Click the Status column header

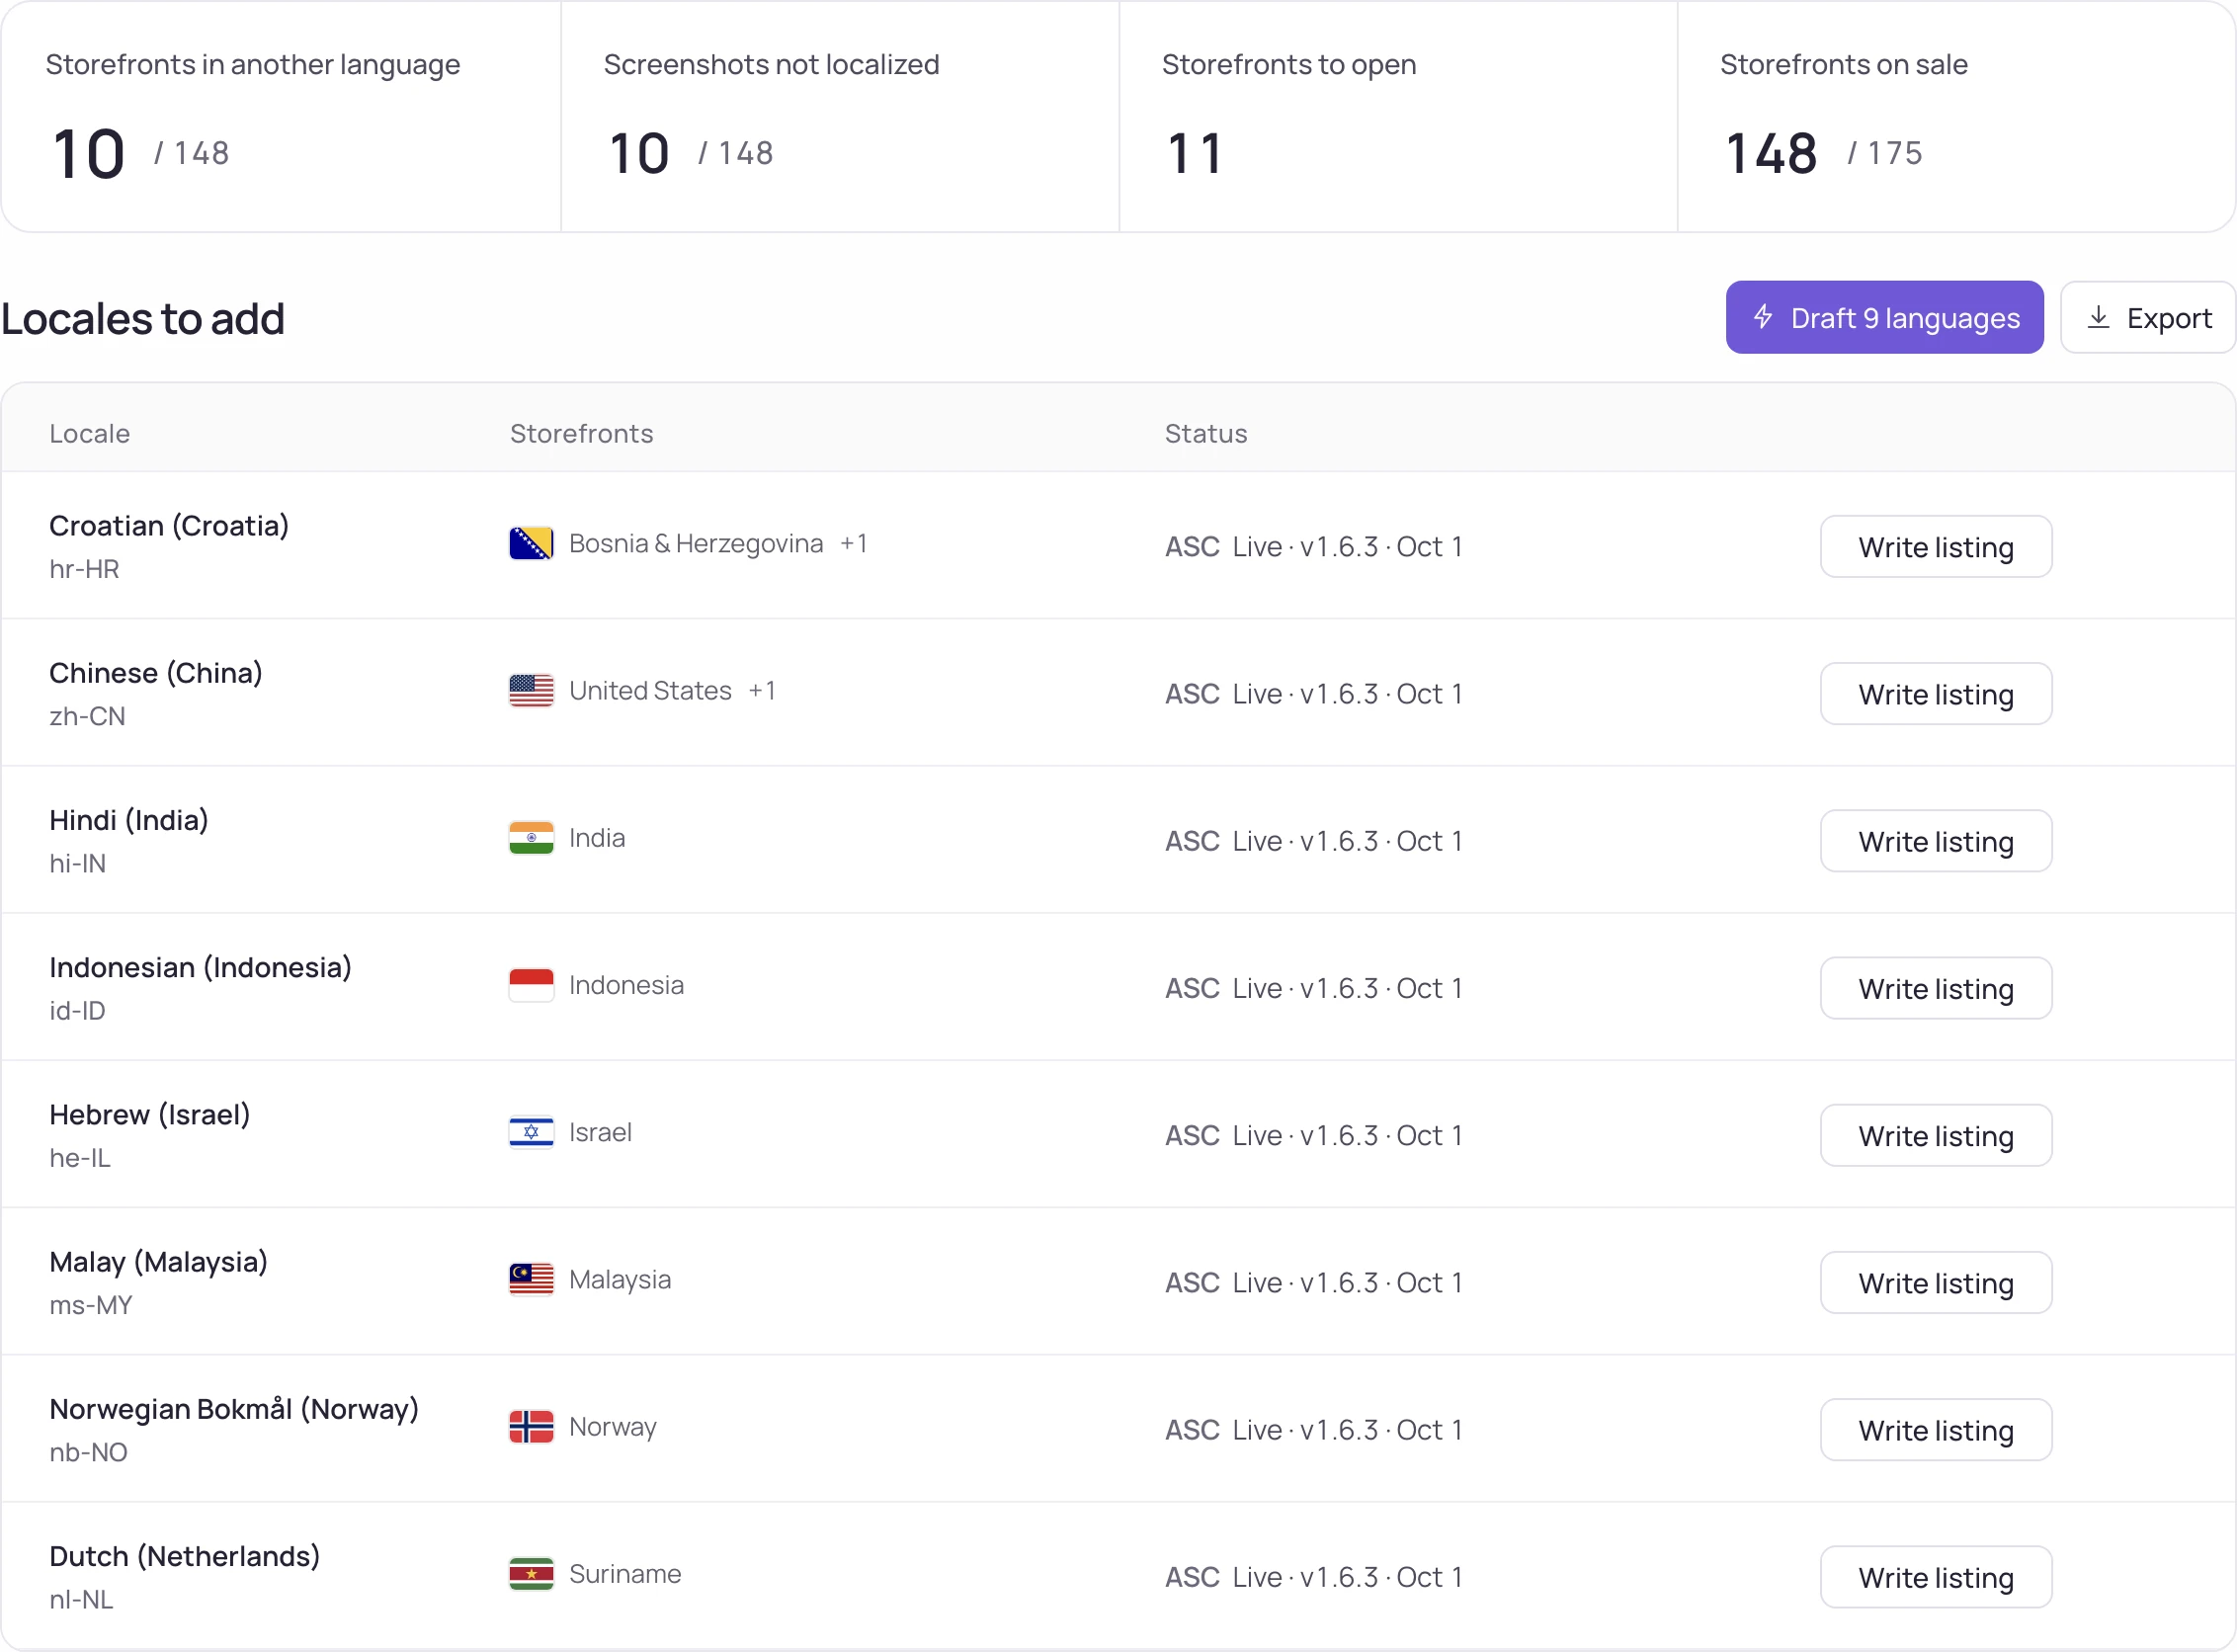pos(1206,434)
